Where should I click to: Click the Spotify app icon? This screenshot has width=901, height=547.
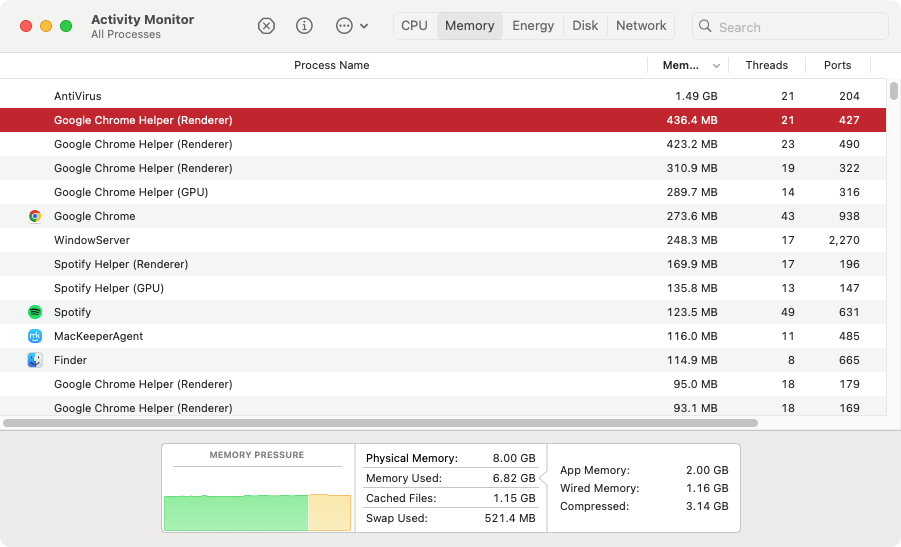tap(35, 312)
